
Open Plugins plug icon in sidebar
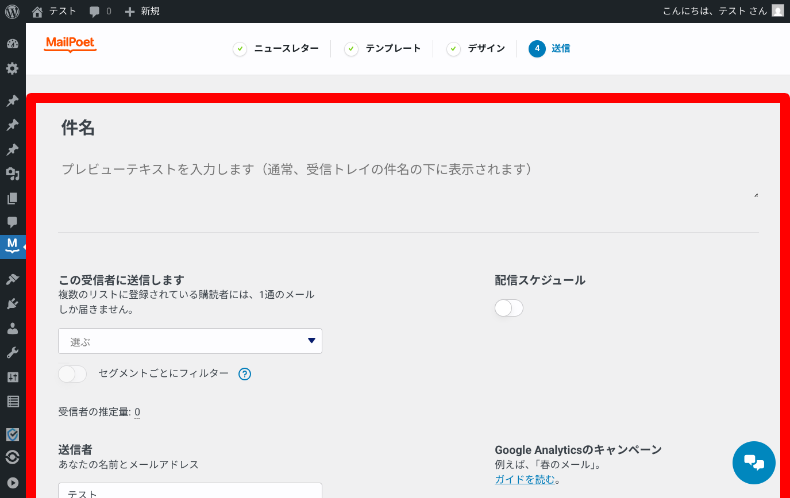pyautogui.click(x=13, y=303)
